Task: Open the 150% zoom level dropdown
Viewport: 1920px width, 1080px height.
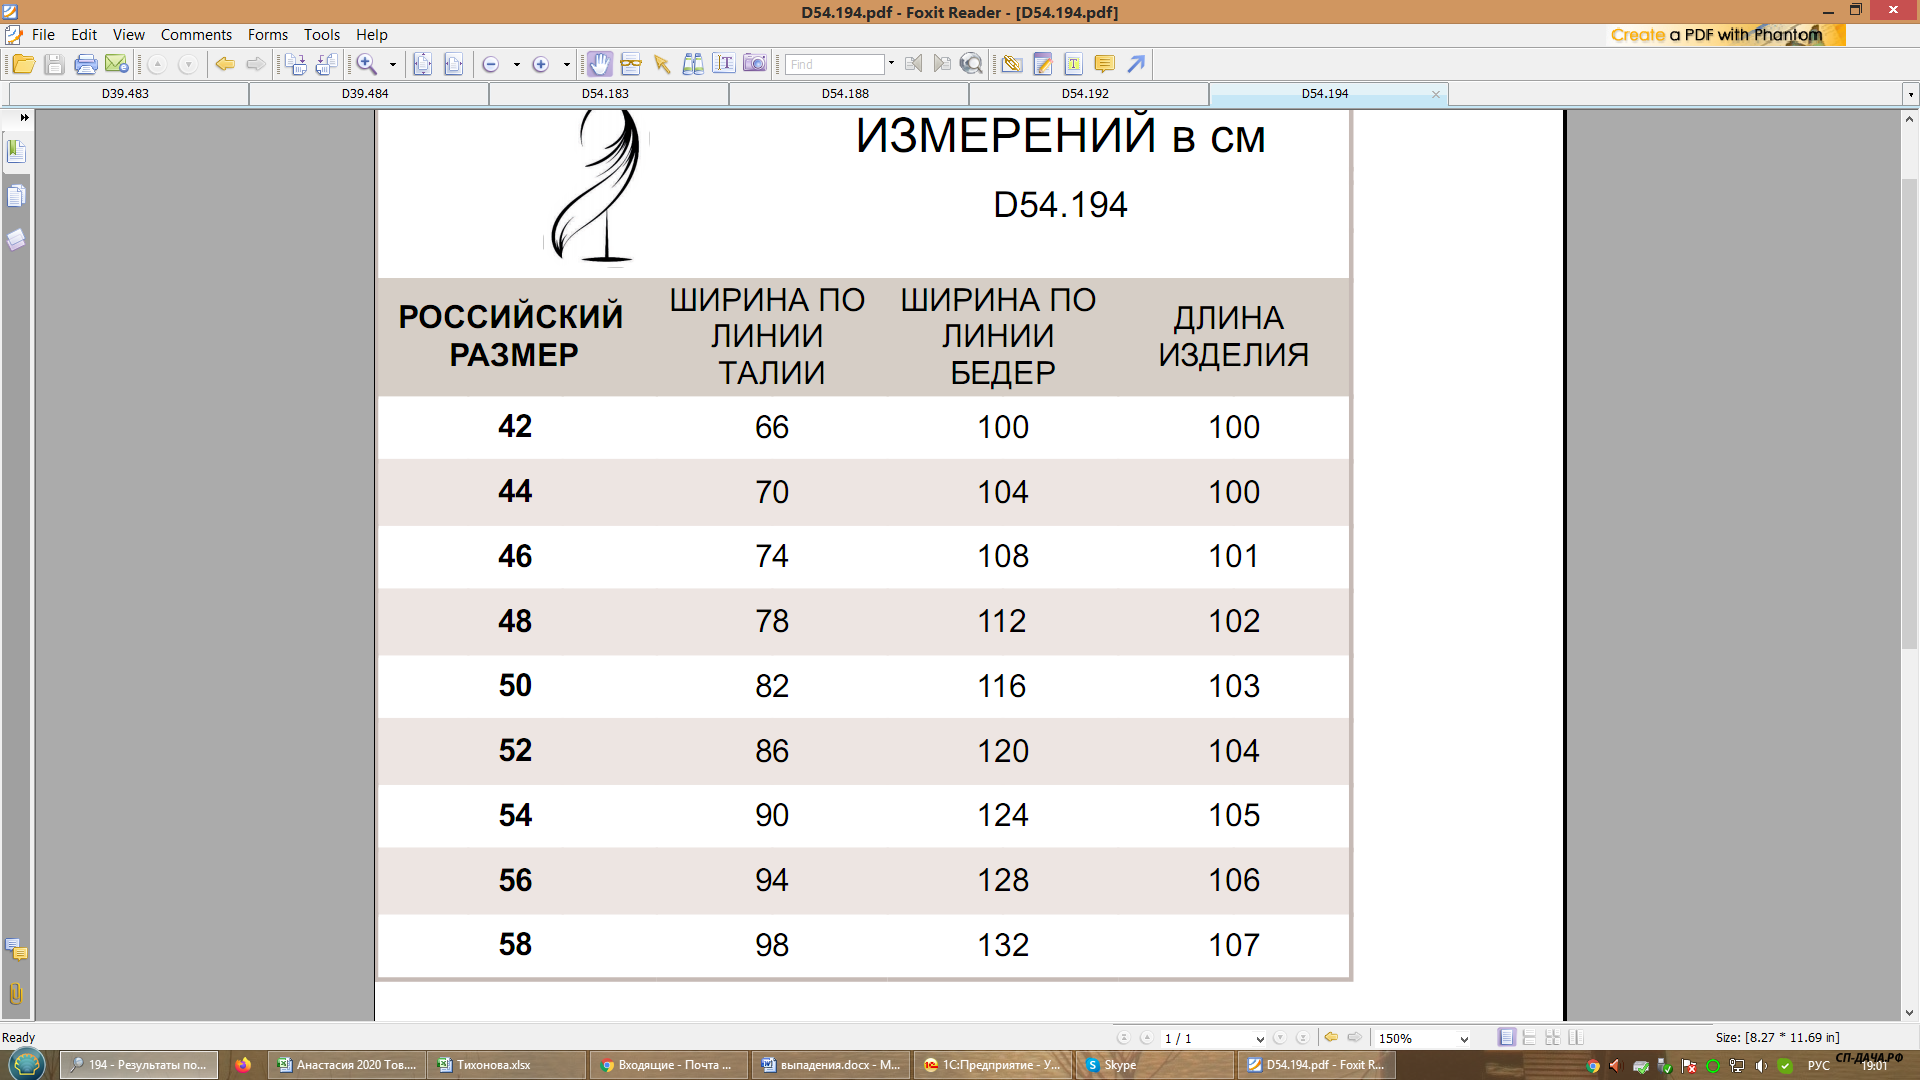Action: tap(1464, 1039)
